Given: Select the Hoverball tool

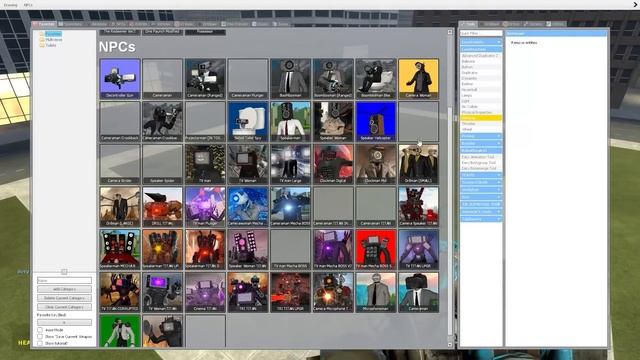Looking at the screenshot, I should point(481,89).
